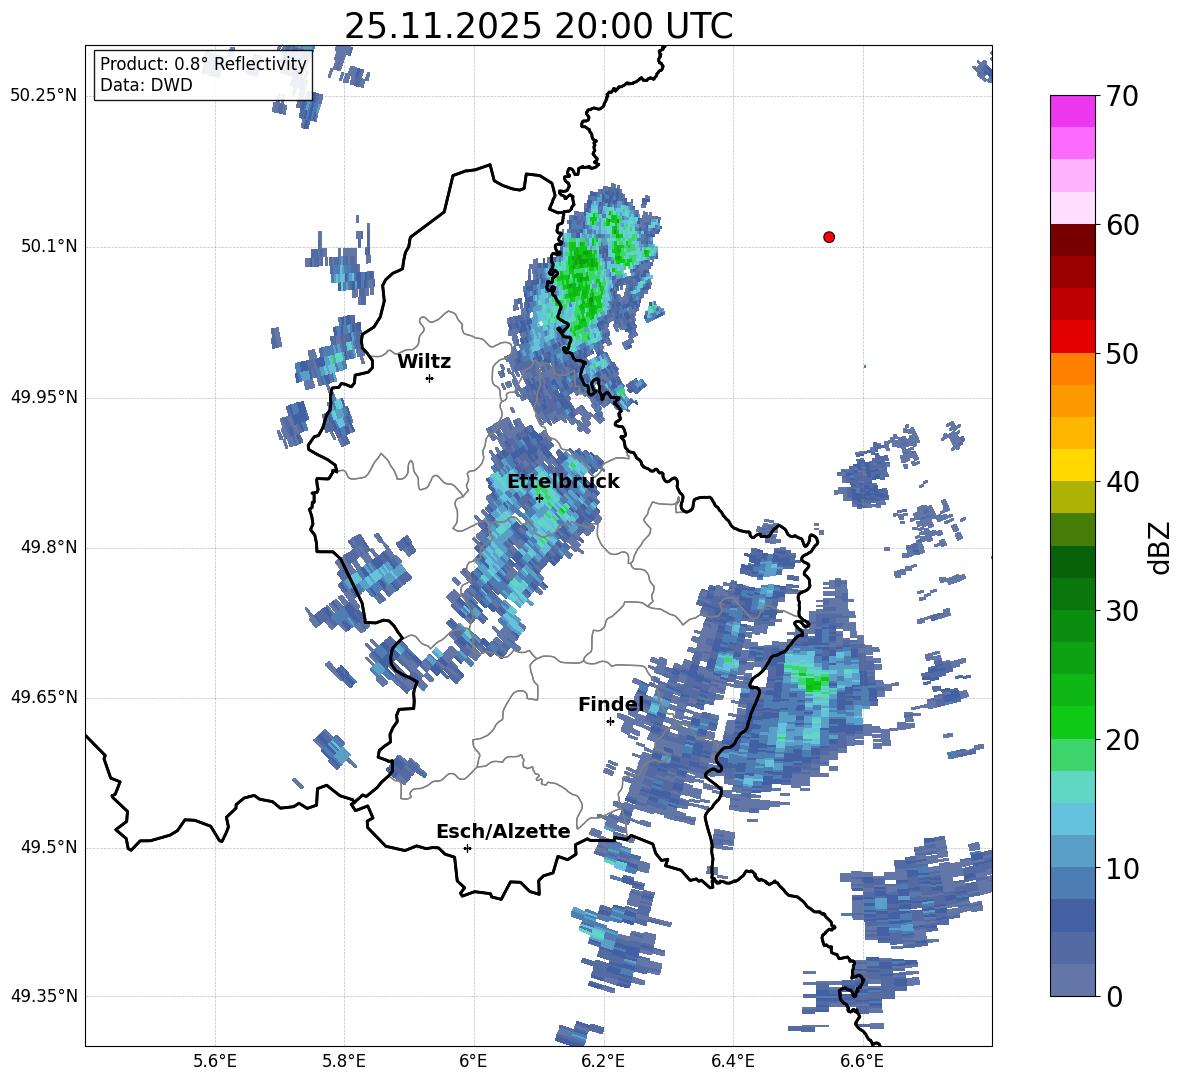Viewport: 1184px width, 1081px height.
Task: Click the 49.35°N latitude label
Action: (x=44, y=996)
